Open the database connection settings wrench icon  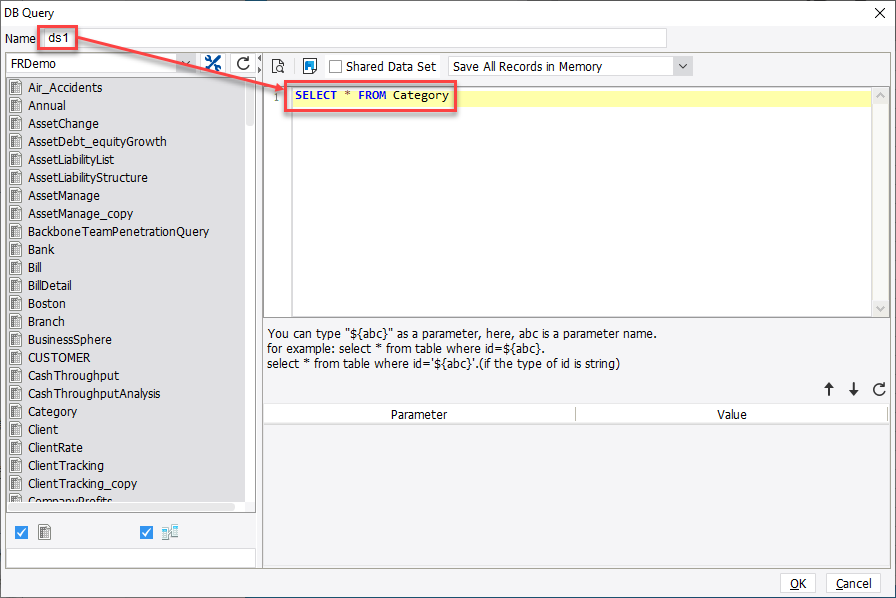click(x=212, y=62)
